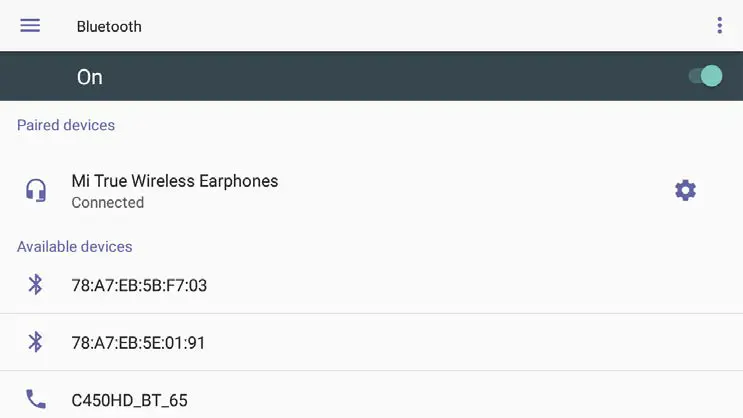Click the Available devices section header
The width and height of the screenshot is (743, 418).
[75, 247]
